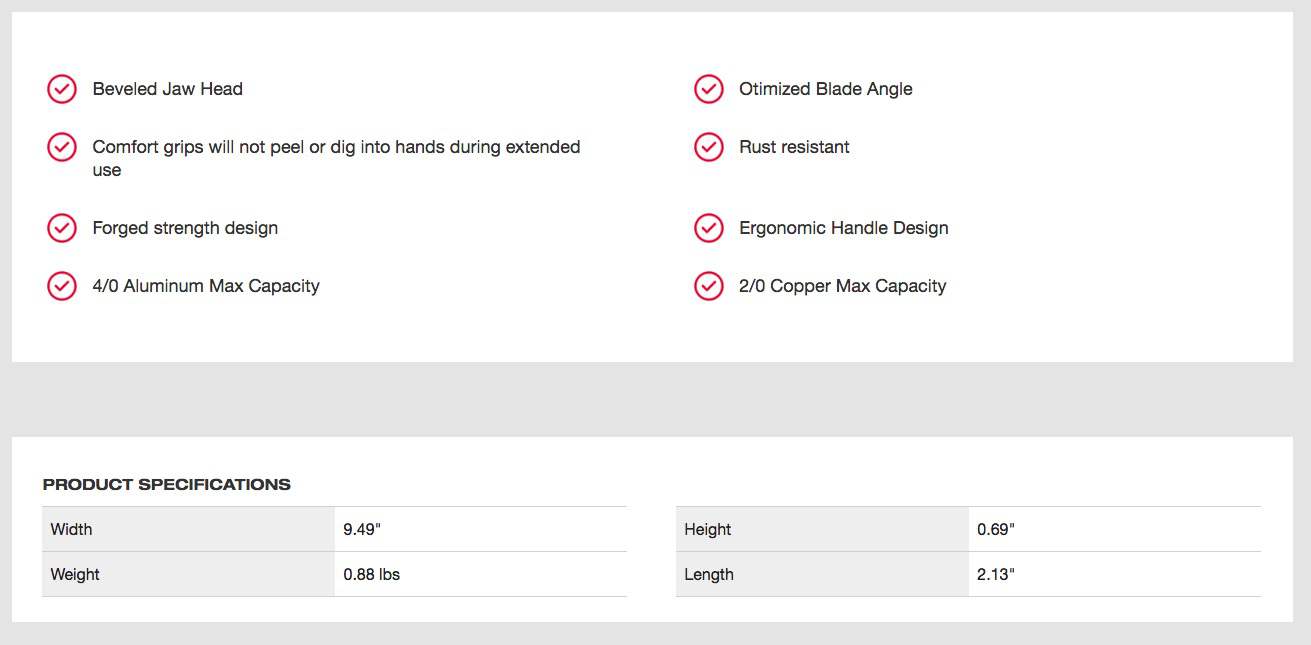Click the Ergonomic Handle Design text
Image resolution: width=1311 pixels, height=645 pixels.
844,228
